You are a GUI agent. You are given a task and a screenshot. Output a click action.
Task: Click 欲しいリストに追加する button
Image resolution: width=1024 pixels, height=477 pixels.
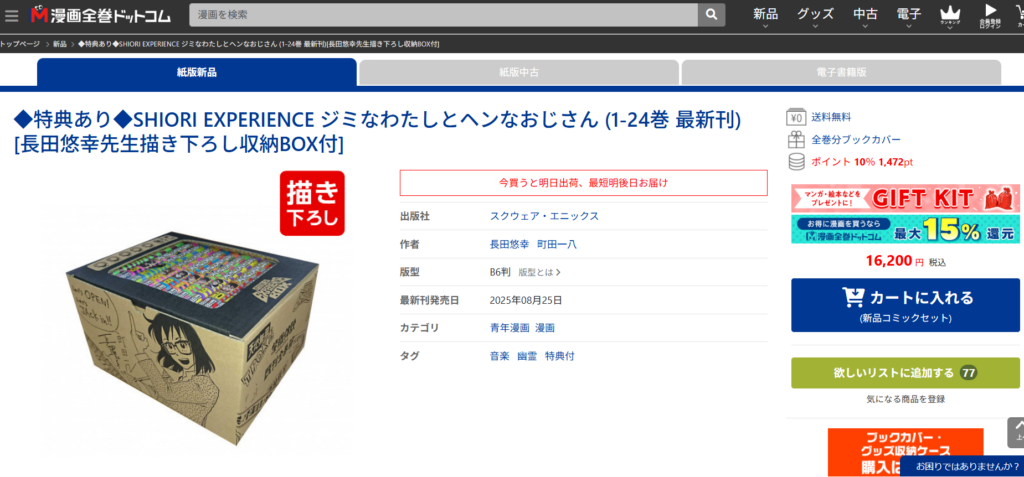[x=905, y=373]
